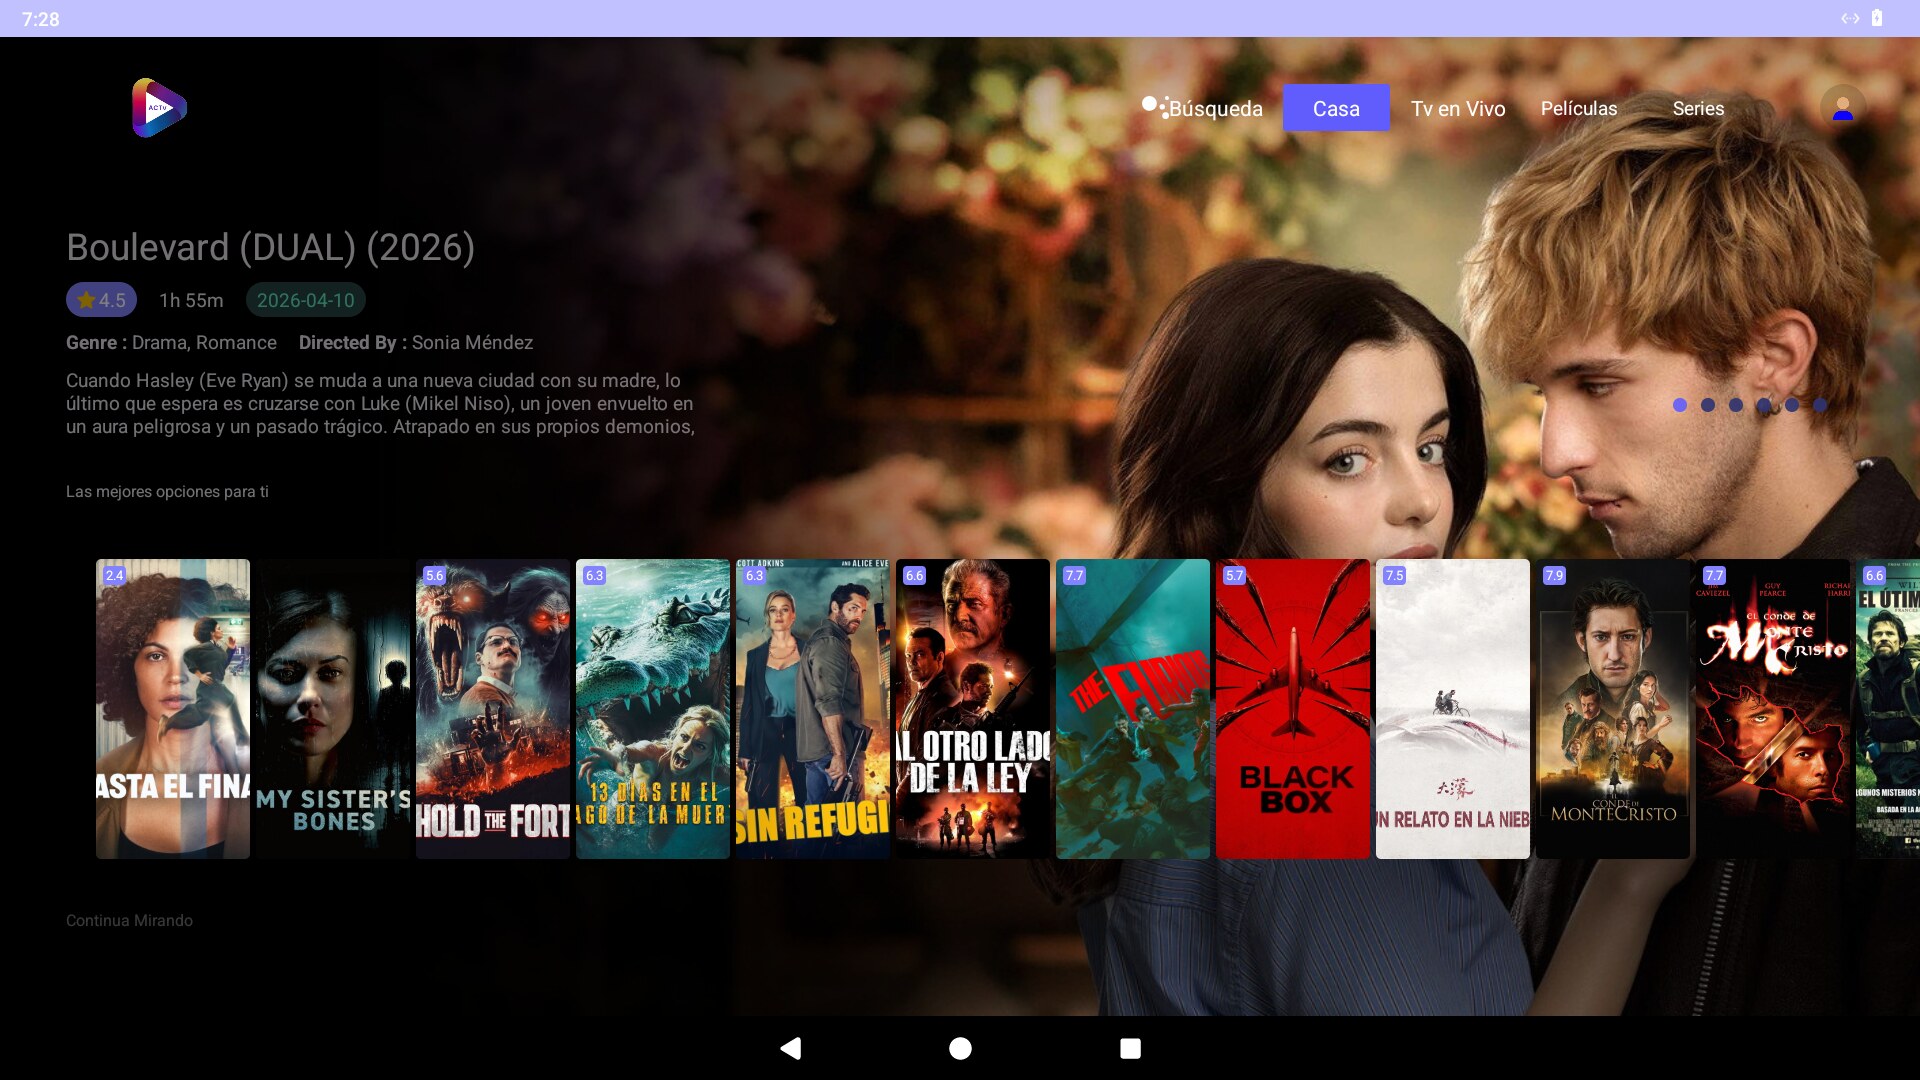Open Al Otro Lado de la Ley poster
This screenshot has width=1920, height=1080.
coord(973,708)
